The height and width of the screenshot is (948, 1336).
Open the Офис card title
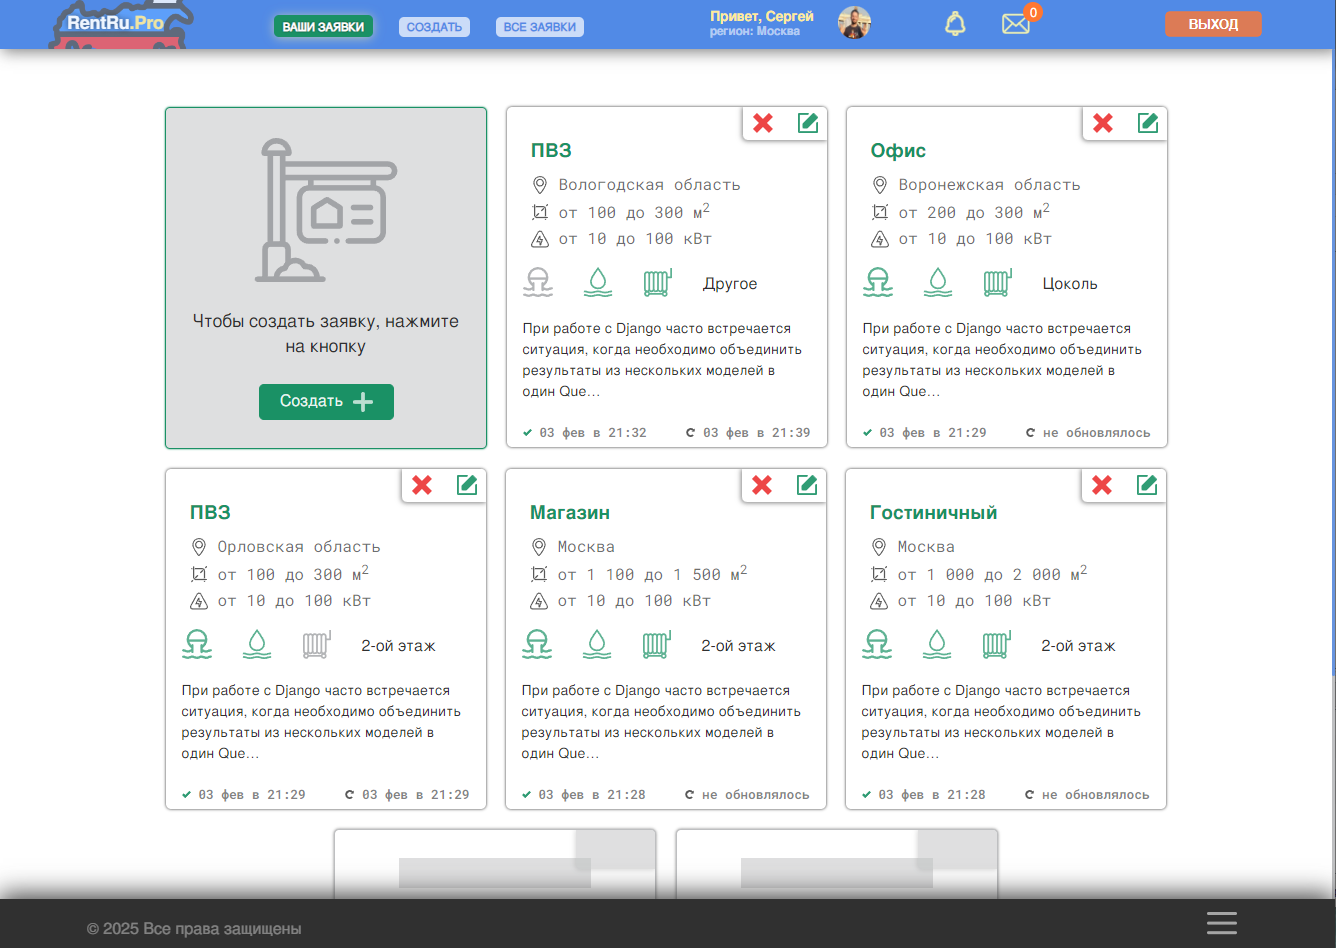pos(898,151)
